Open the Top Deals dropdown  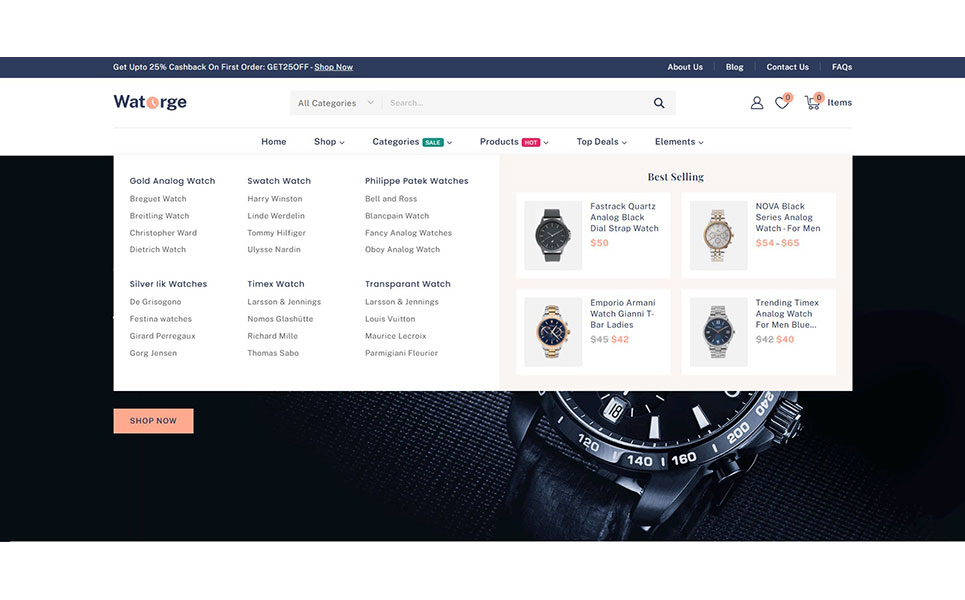pyautogui.click(x=601, y=142)
